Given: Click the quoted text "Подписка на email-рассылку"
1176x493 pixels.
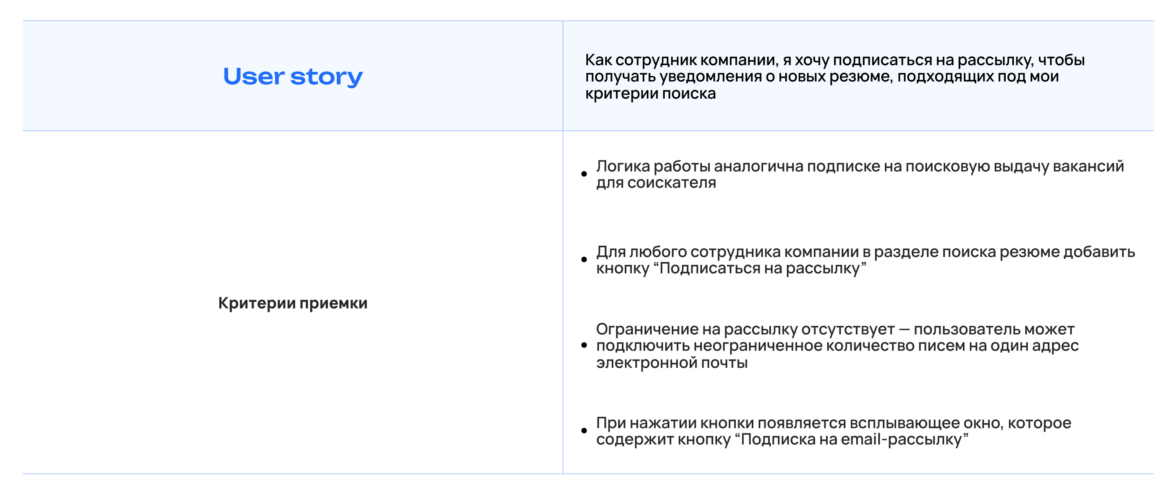Looking at the screenshot, I should click(x=850, y=440).
